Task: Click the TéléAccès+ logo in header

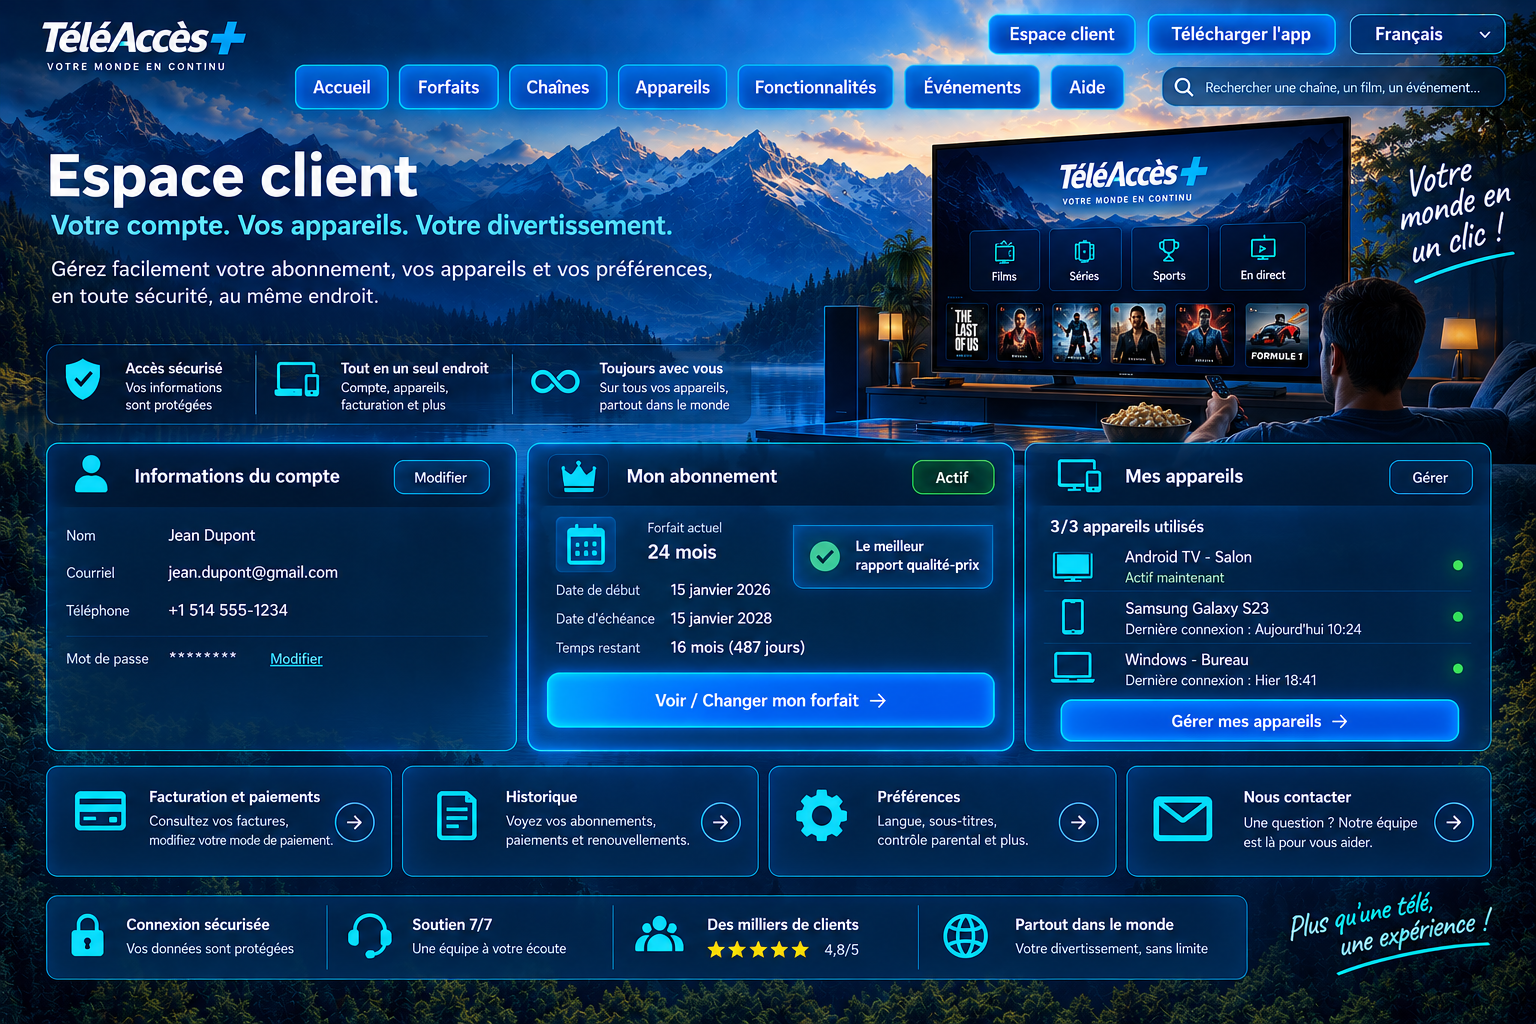Action: pyautogui.click(x=143, y=45)
